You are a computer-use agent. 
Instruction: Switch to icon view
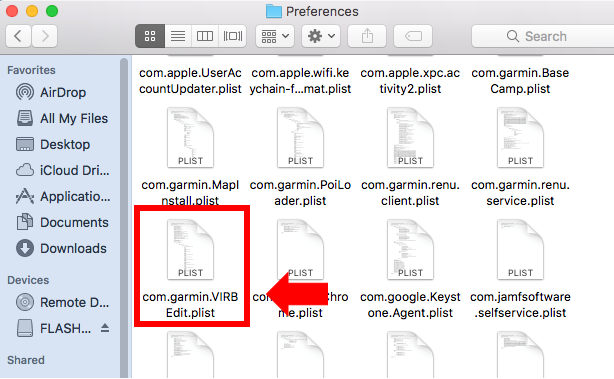coord(150,36)
